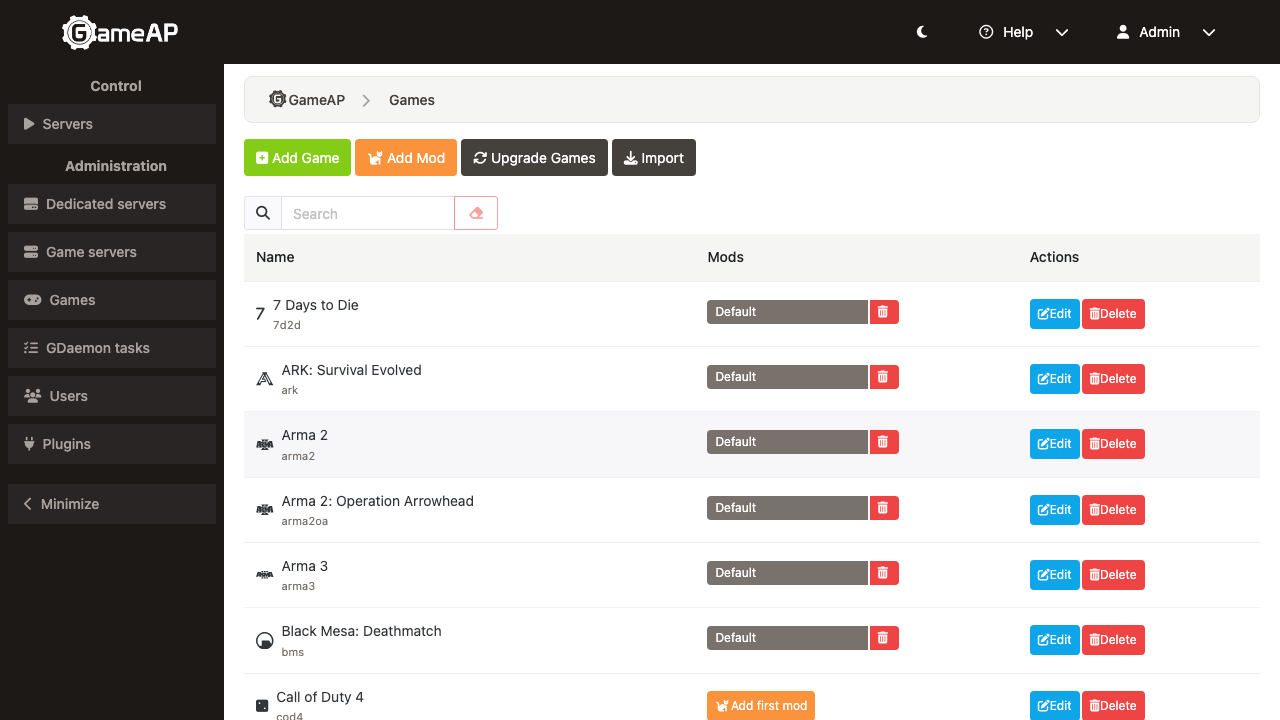Toggle dark mode with the moon icon

(922, 32)
